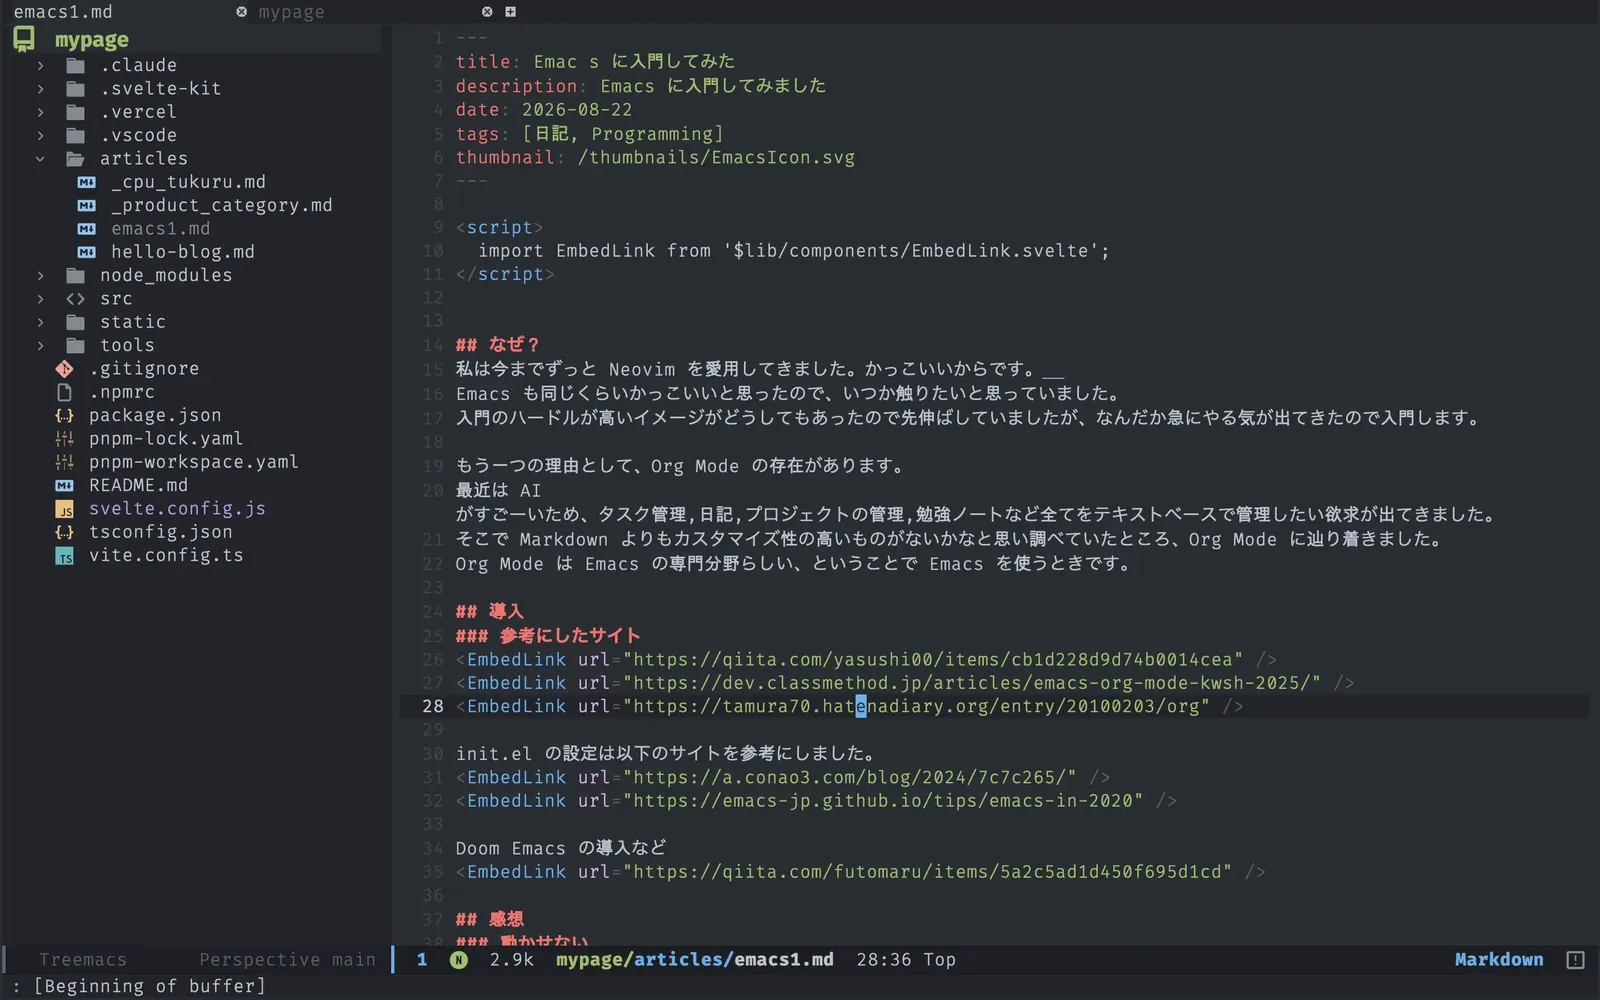Click the thumbnail path /thumbnails/EmacsIcon.svg

716,157
